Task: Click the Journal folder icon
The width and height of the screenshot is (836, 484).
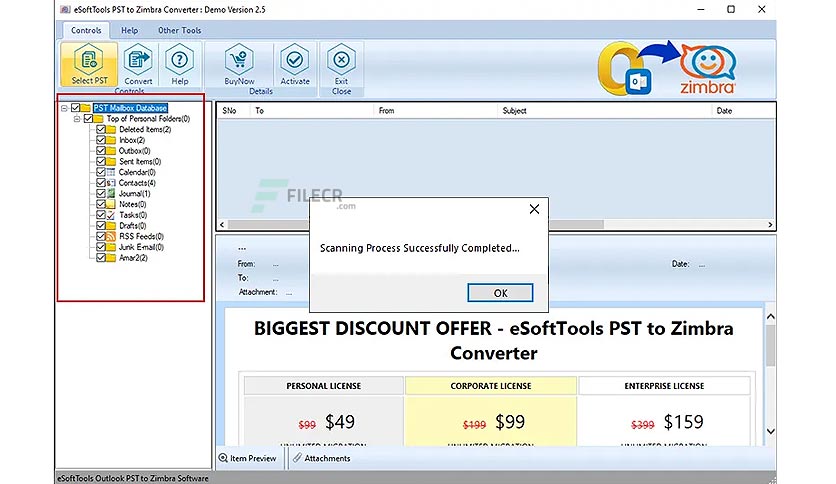Action: tap(111, 193)
